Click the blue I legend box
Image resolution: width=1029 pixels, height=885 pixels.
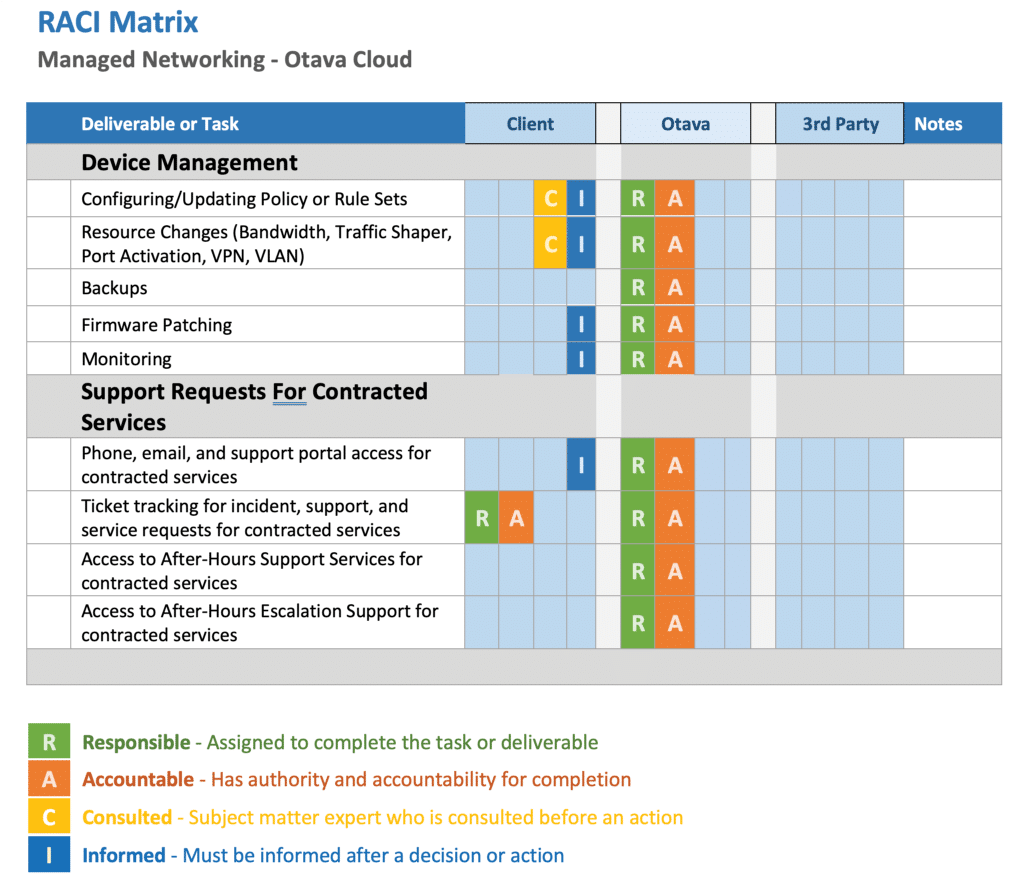tap(49, 854)
